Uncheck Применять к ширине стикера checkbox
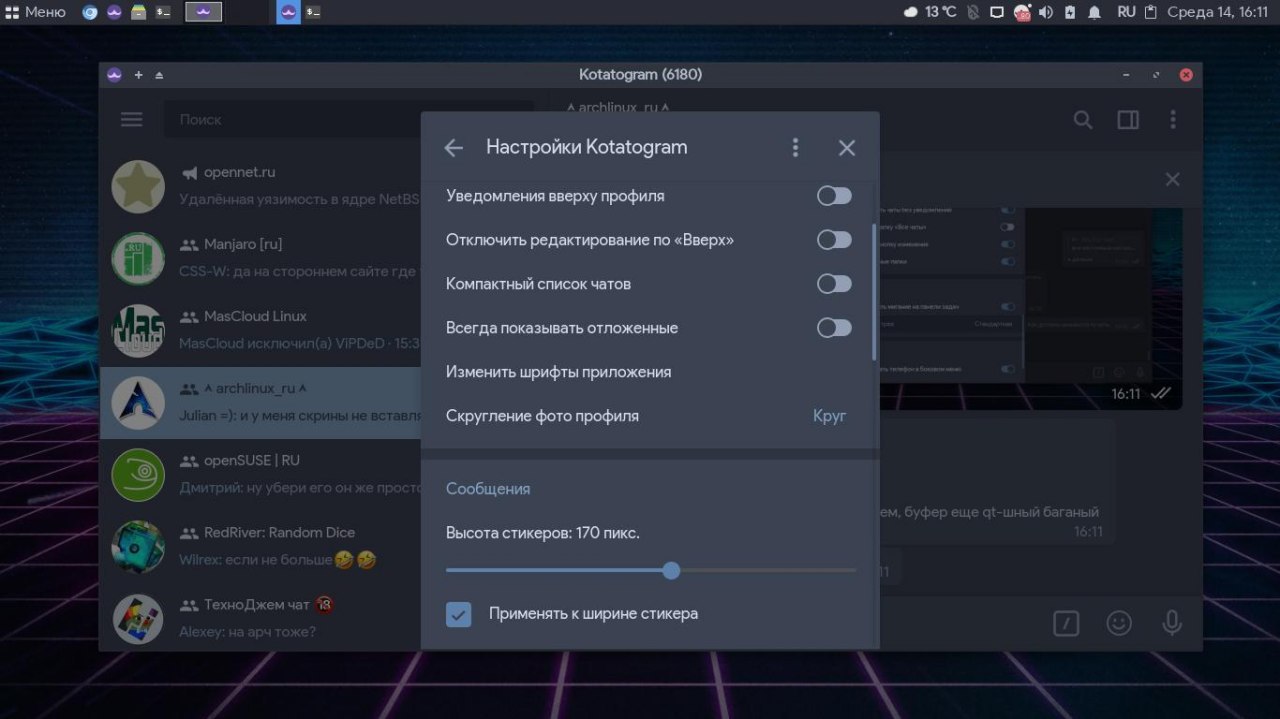The width and height of the screenshot is (1280, 719). coord(459,614)
